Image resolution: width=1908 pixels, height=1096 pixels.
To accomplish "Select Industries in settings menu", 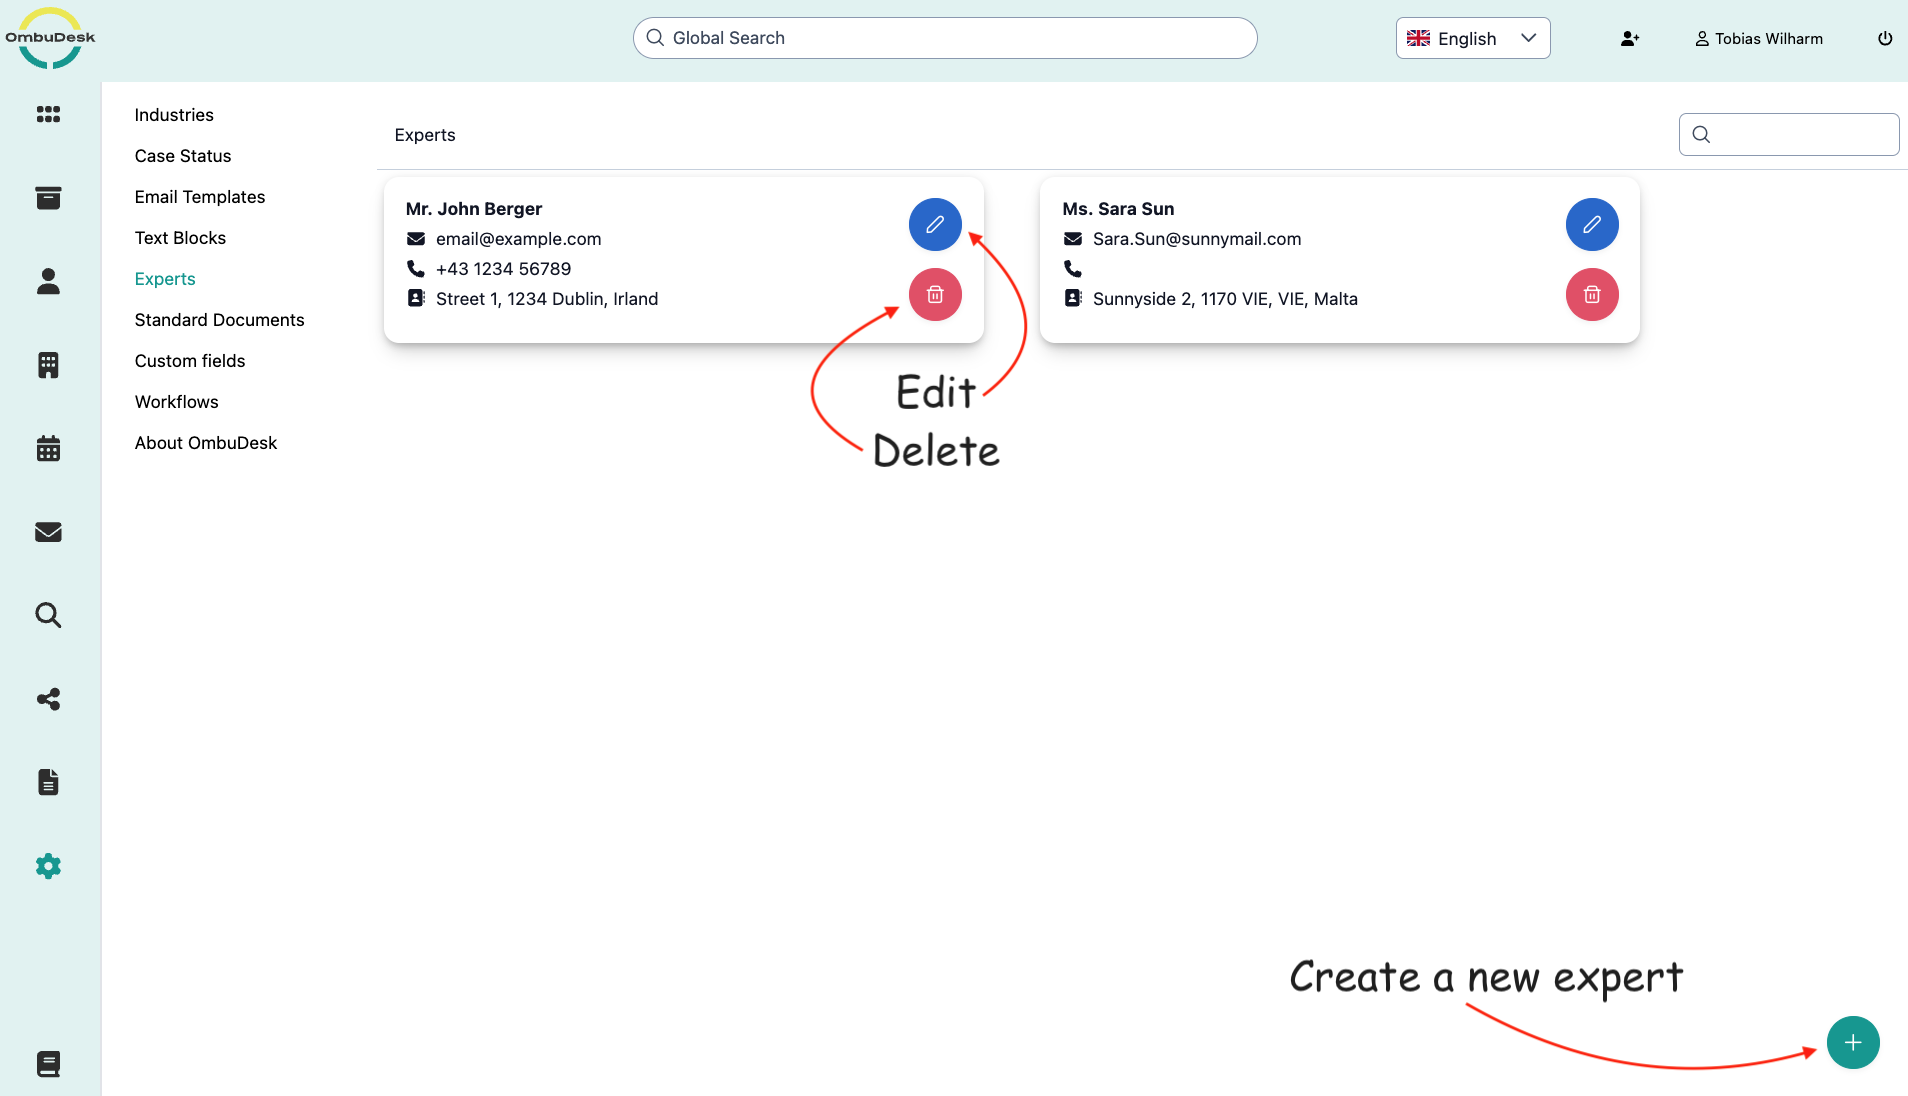I will click(x=174, y=115).
